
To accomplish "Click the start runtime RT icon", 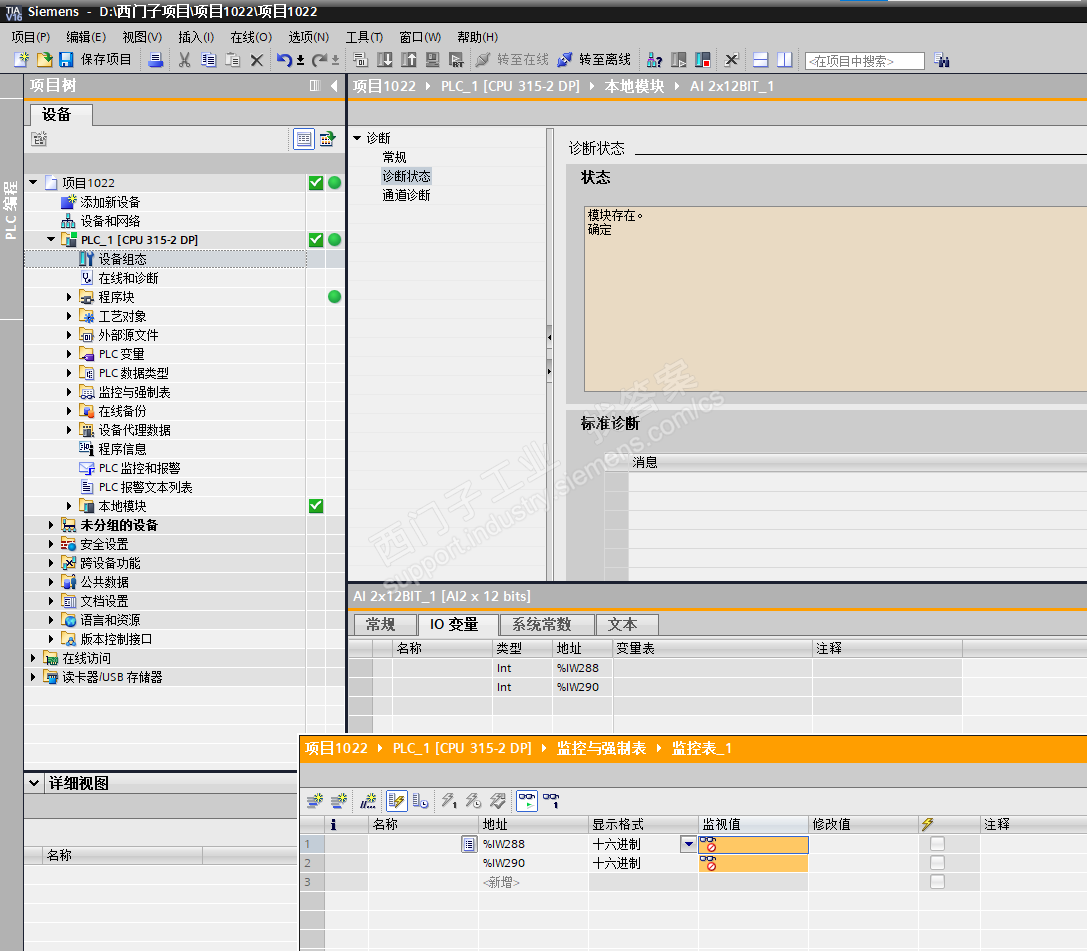I will coord(455,60).
